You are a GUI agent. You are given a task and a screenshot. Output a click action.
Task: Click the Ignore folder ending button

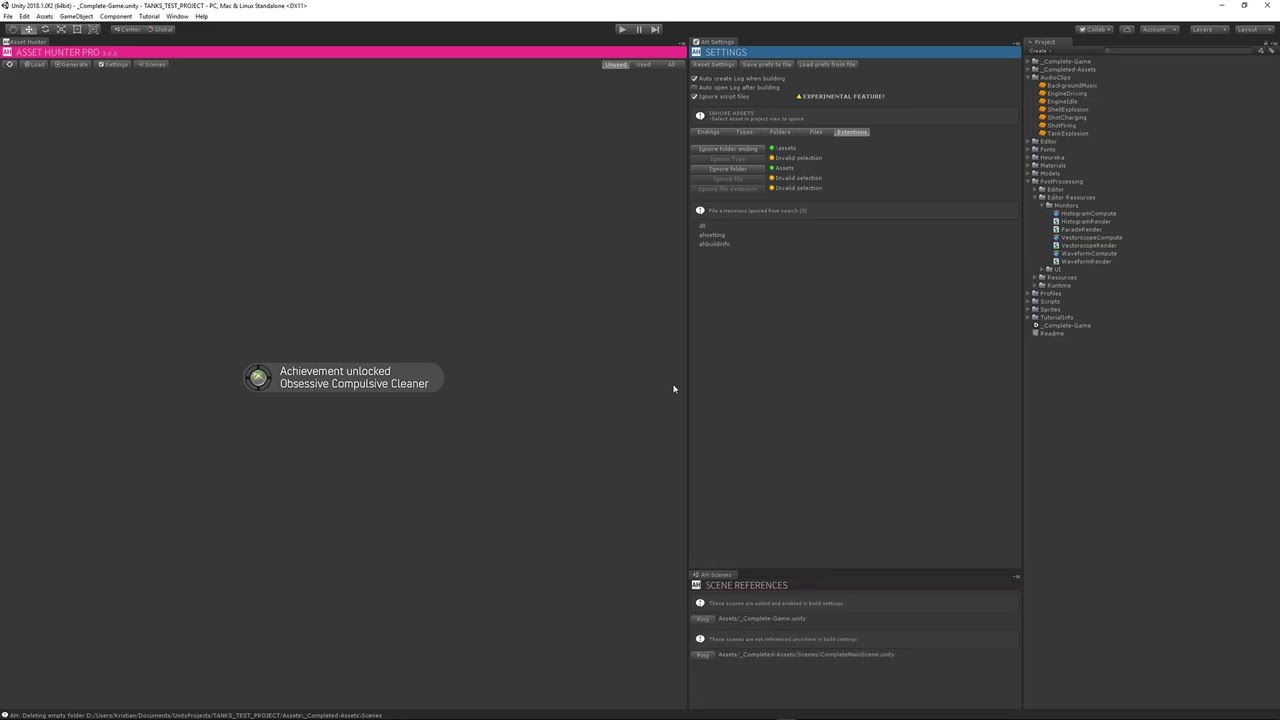pos(728,149)
